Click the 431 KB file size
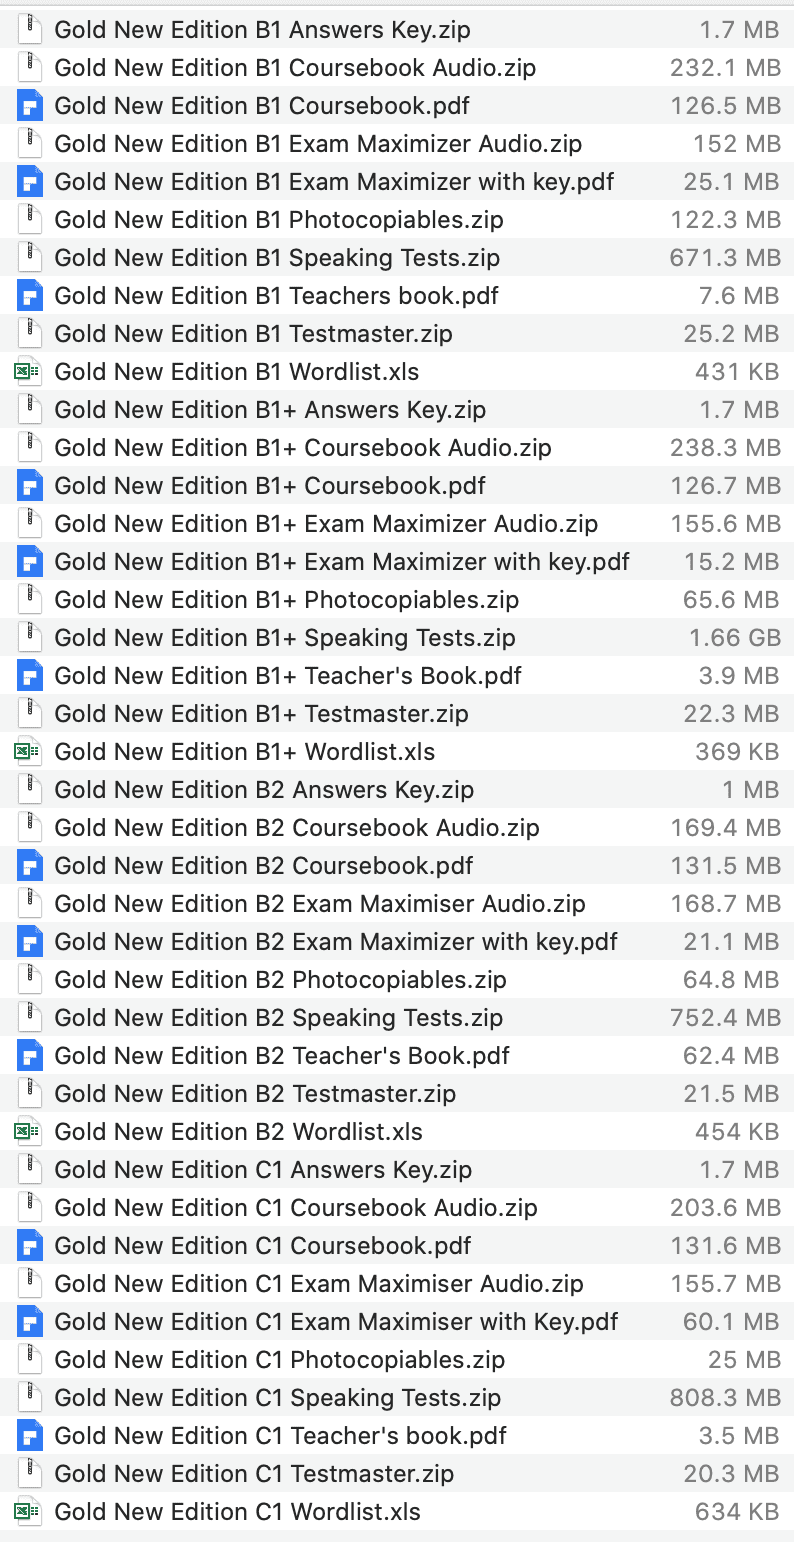This screenshot has height=1542, width=794. point(737,372)
